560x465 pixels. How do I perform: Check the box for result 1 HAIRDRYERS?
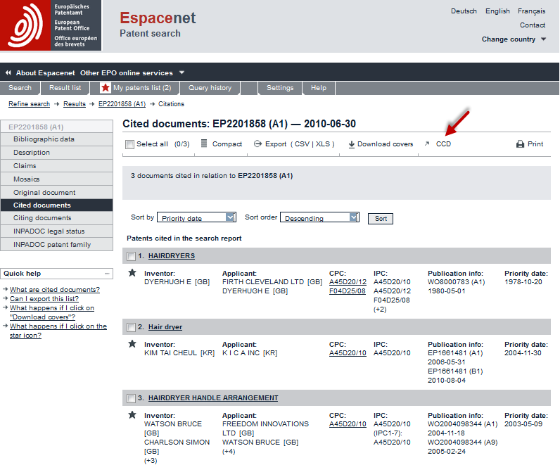[131, 256]
